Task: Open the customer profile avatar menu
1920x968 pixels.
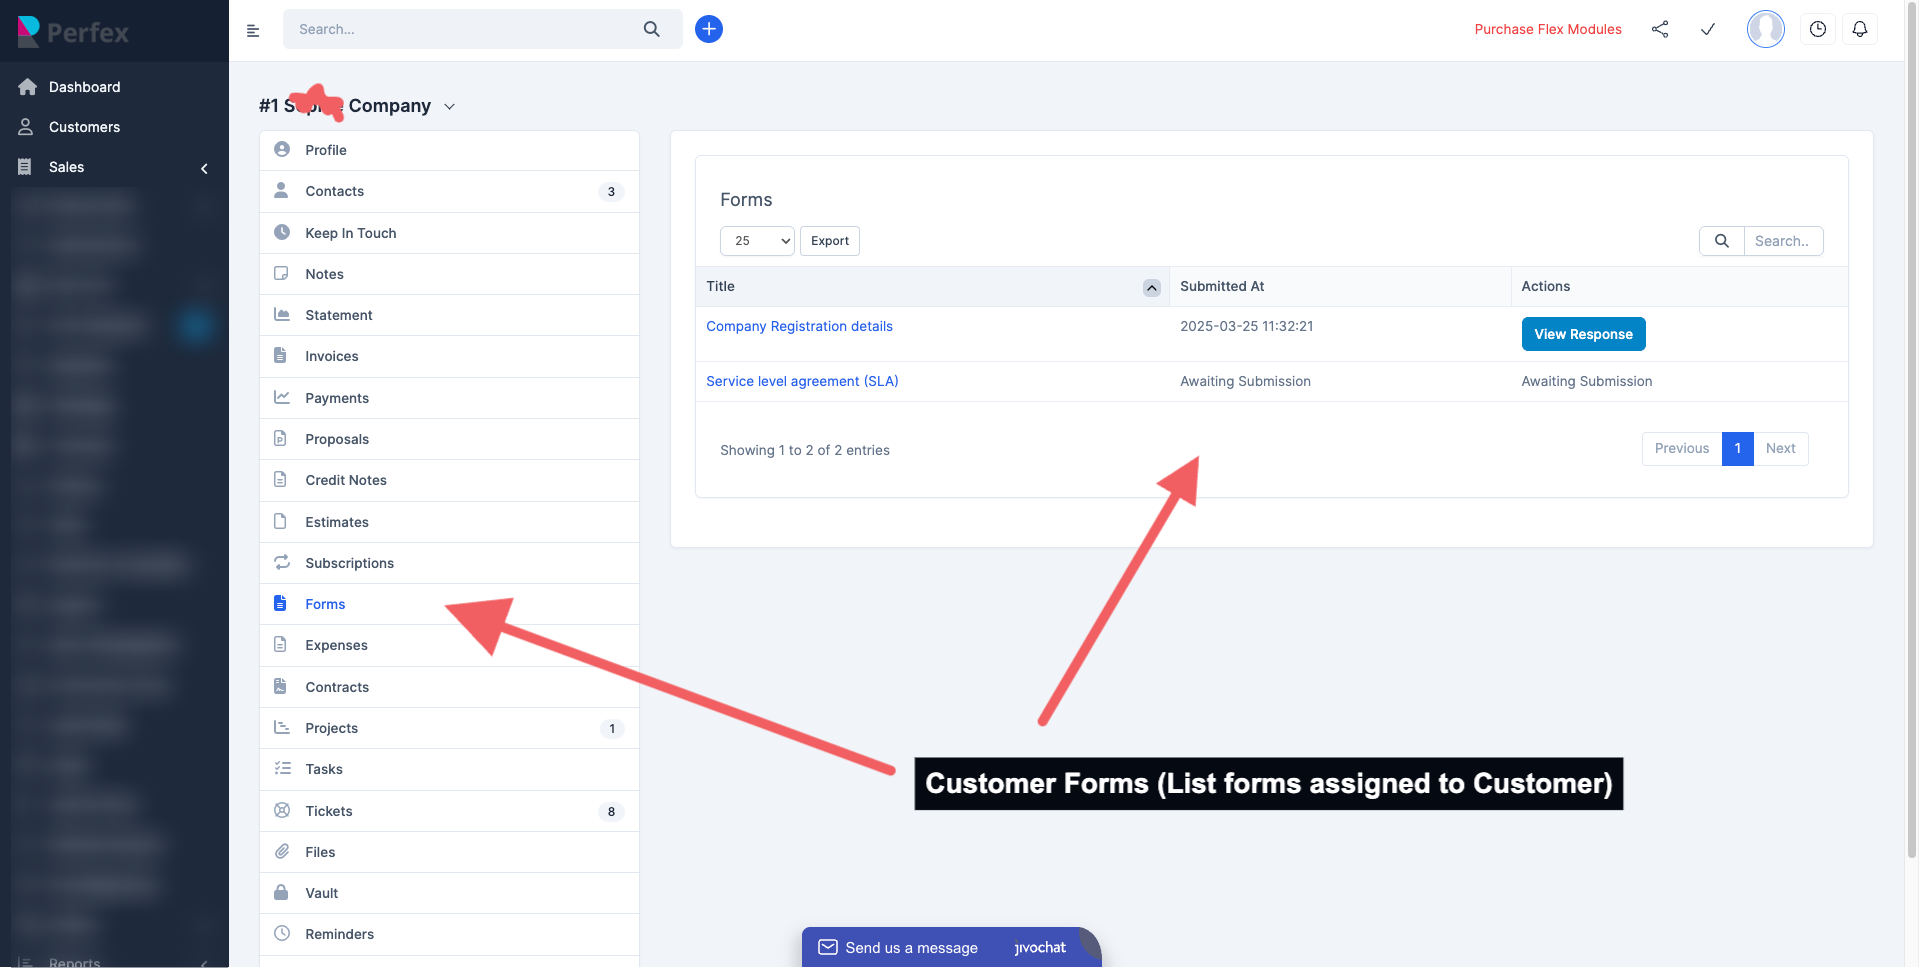Action: (1765, 29)
